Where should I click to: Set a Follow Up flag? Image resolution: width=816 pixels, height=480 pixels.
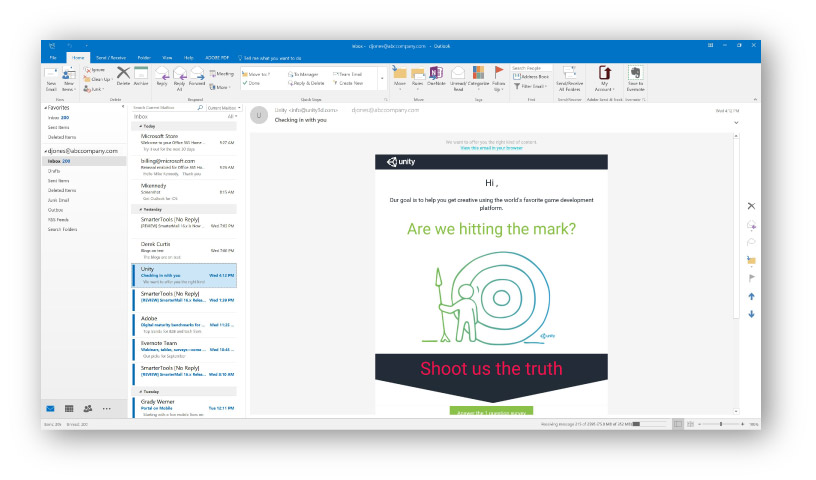click(x=499, y=79)
